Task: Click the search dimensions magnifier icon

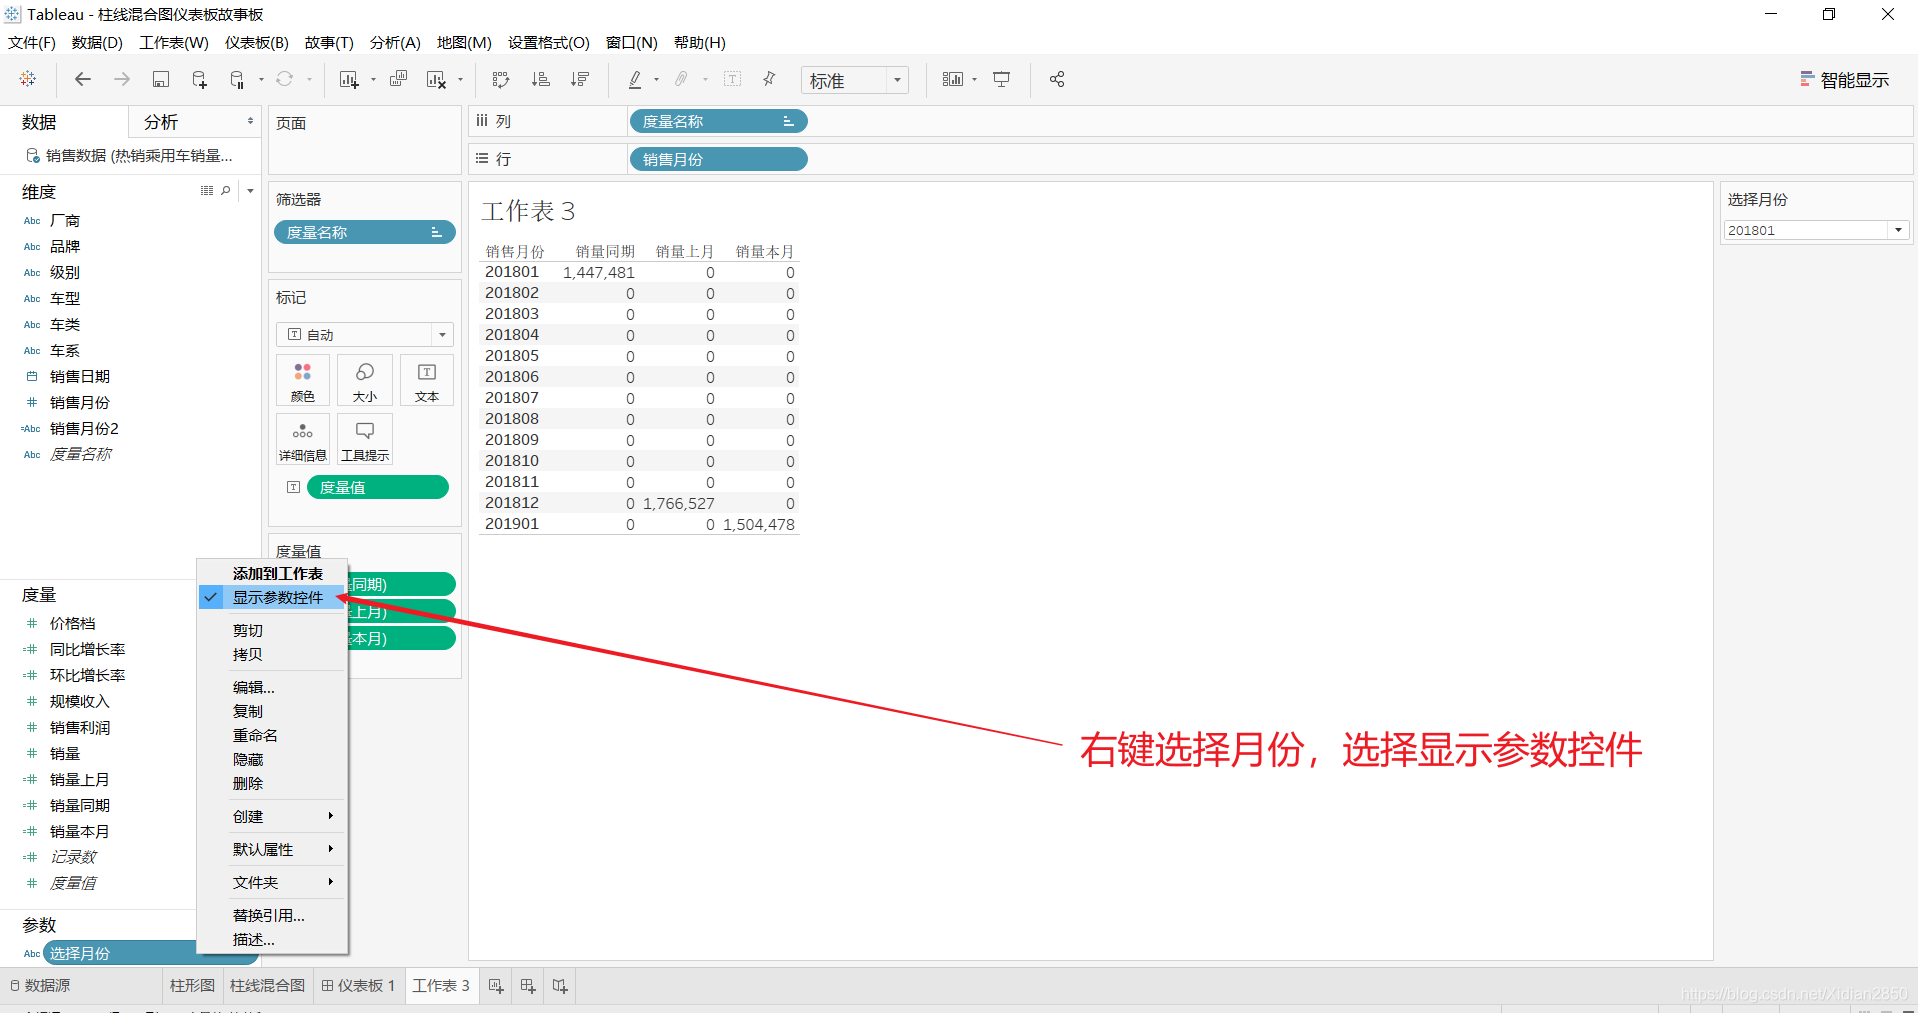Action: [226, 190]
